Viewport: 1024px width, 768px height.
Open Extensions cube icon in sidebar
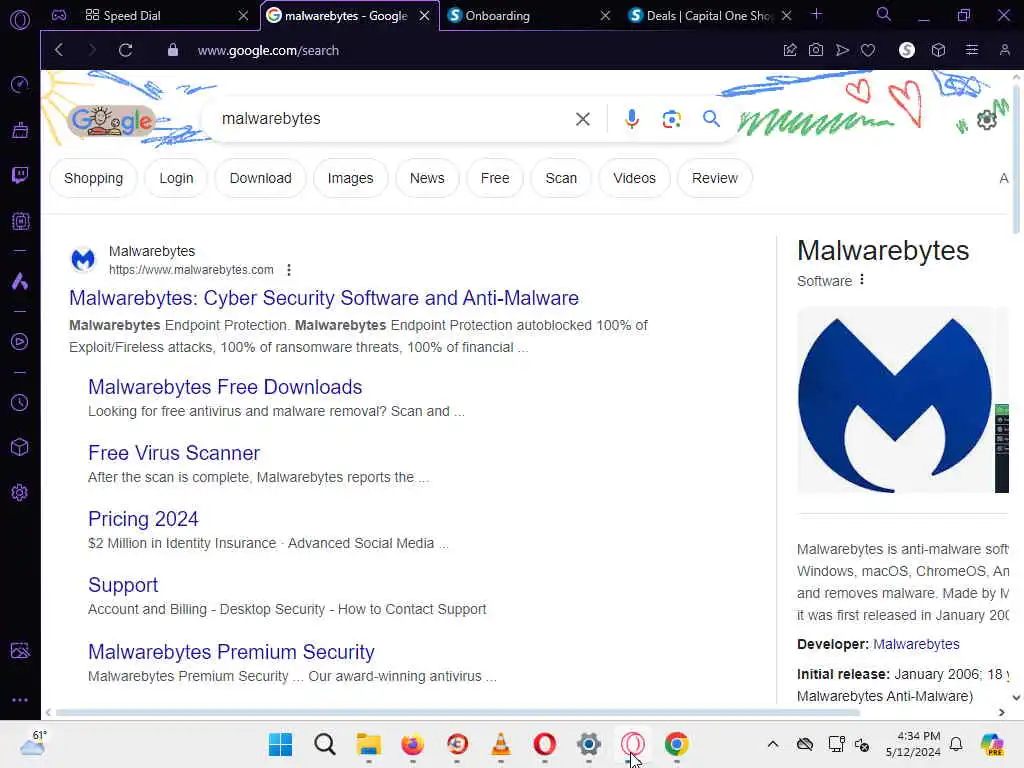pyautogui.click(x=20, y=447)
